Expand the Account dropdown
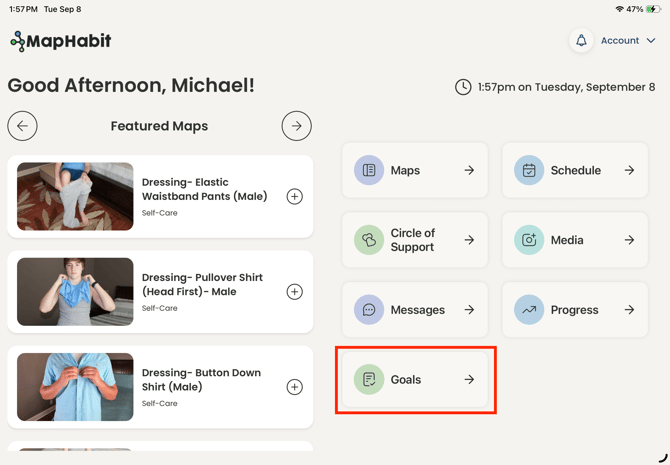Screen dimensions: 670x465 [x=628, y=41]
